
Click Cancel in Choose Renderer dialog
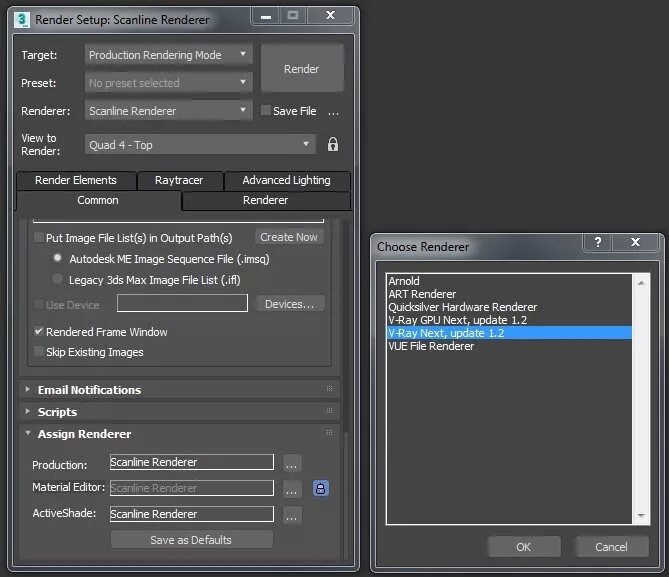611,547
